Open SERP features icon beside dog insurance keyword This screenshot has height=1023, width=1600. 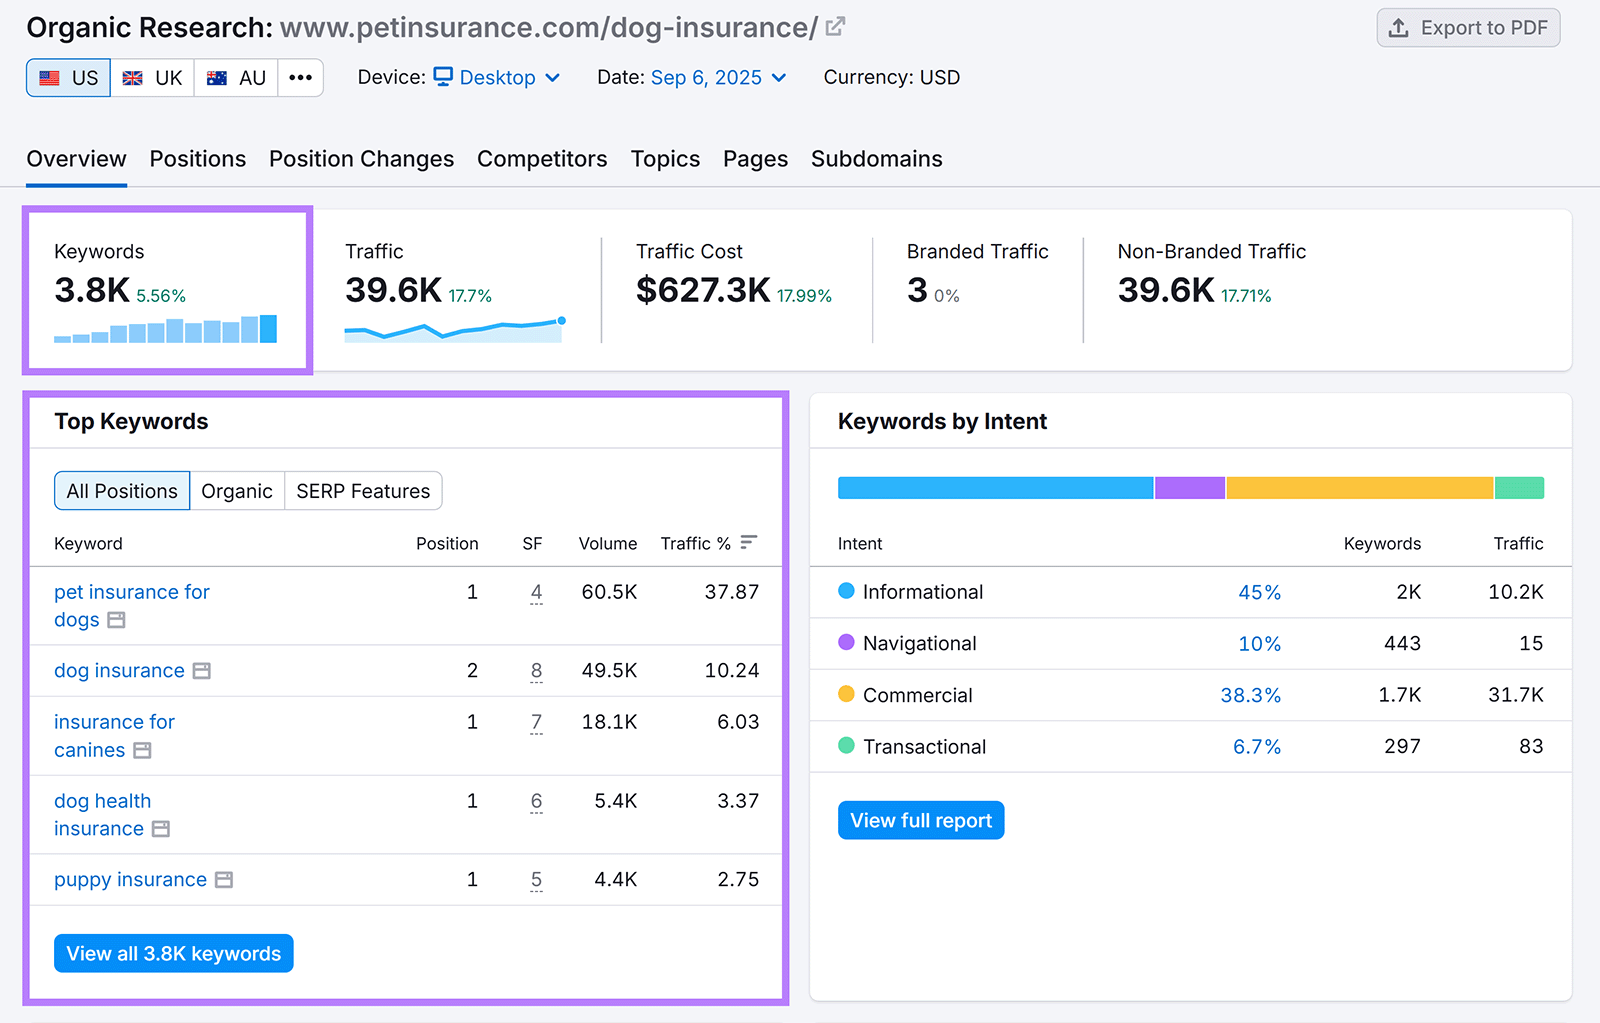pyautogui.click(x=203, y=671)
